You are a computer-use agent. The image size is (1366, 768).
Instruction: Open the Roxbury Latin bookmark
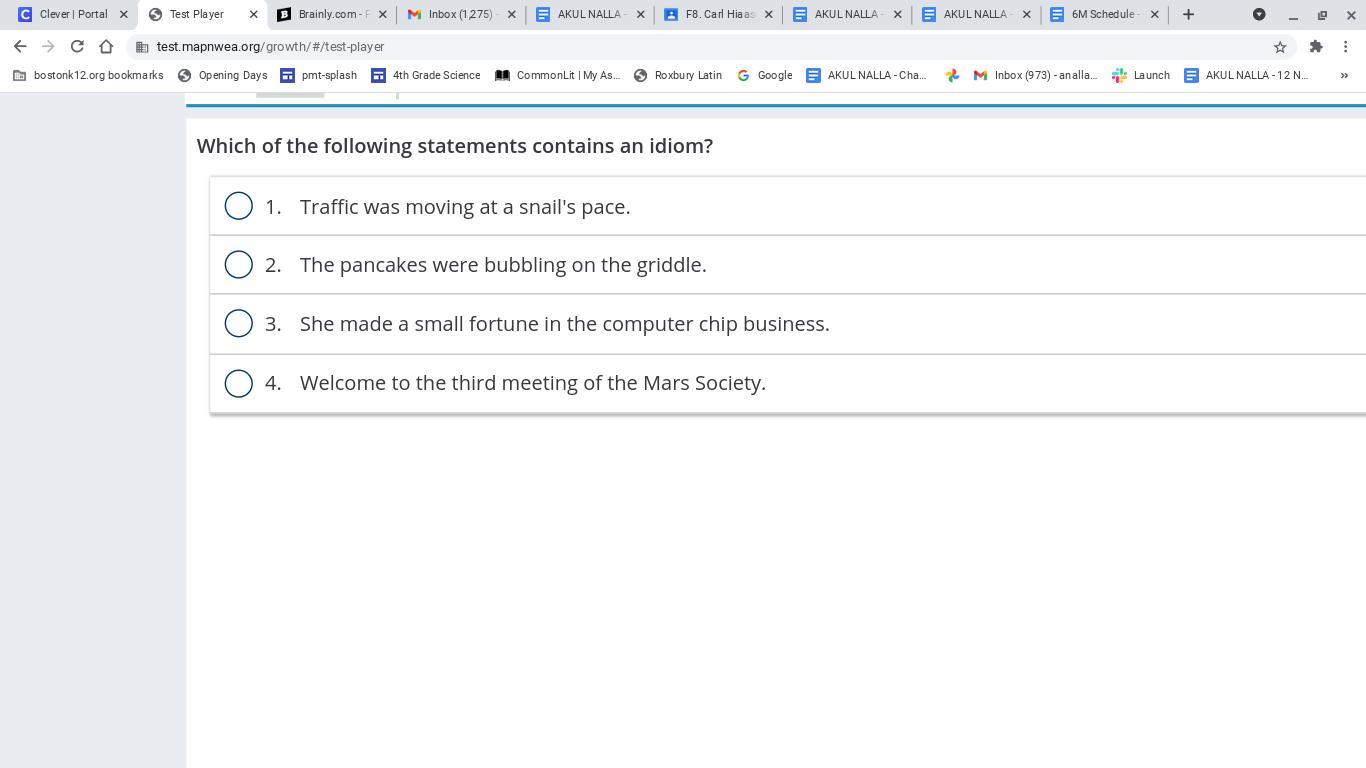coord(678,75)
